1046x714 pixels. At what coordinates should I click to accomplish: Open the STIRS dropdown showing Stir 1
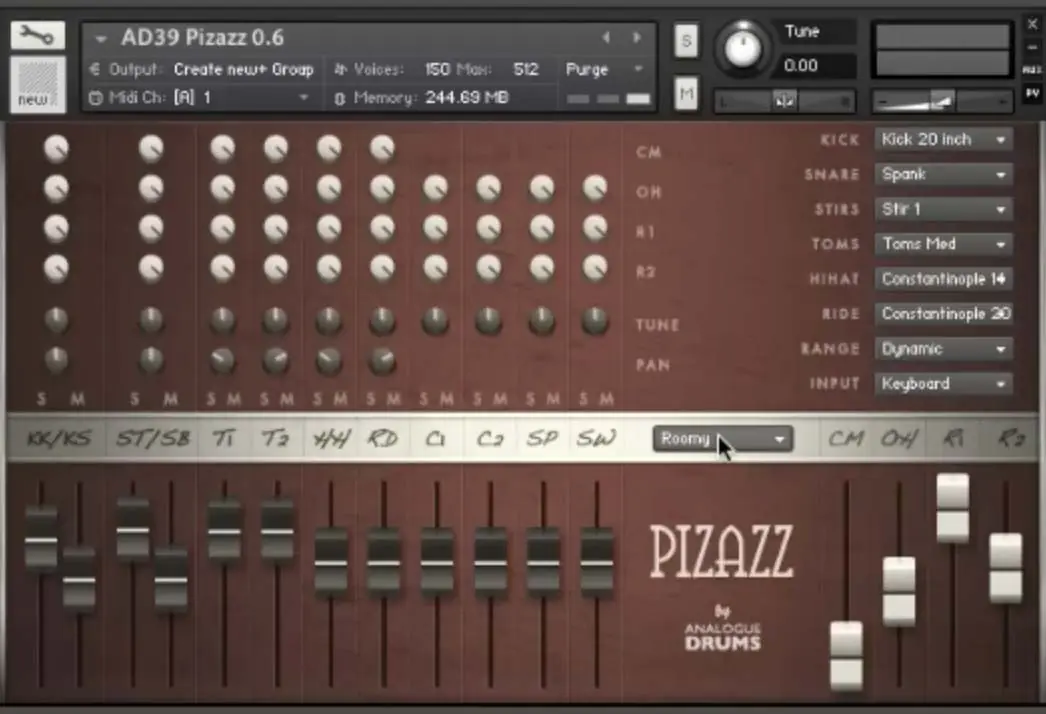pos(943,209)
